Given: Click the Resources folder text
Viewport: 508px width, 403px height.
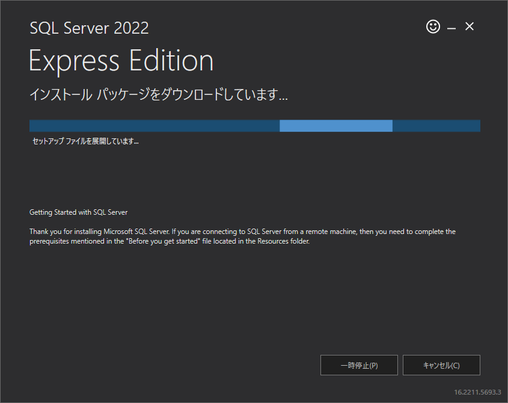Looking at the screenshot, I should [x=283, y=241].
